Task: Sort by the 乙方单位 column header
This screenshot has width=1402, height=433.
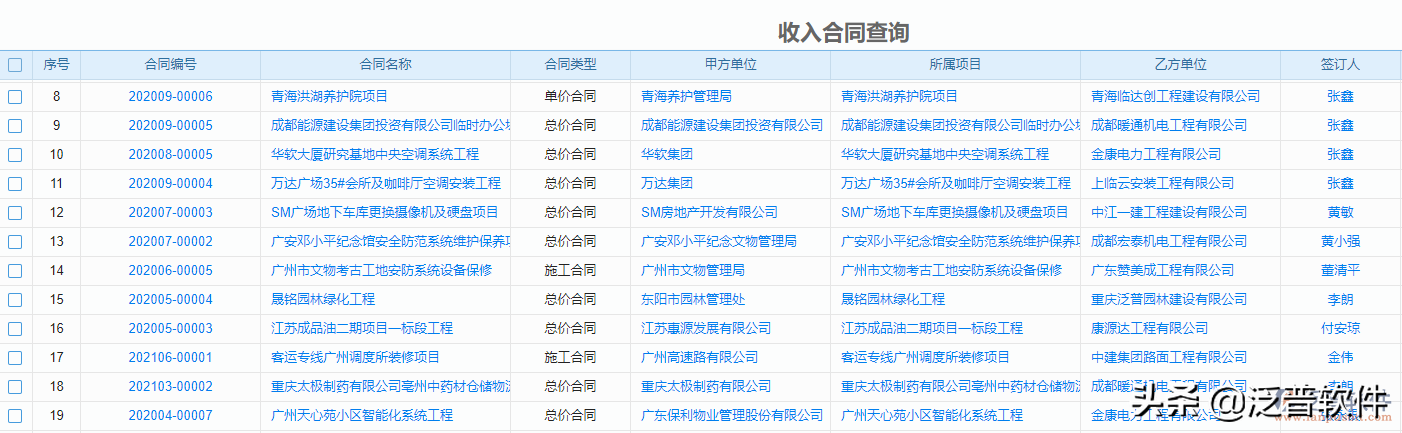Action: [1180, 64]
